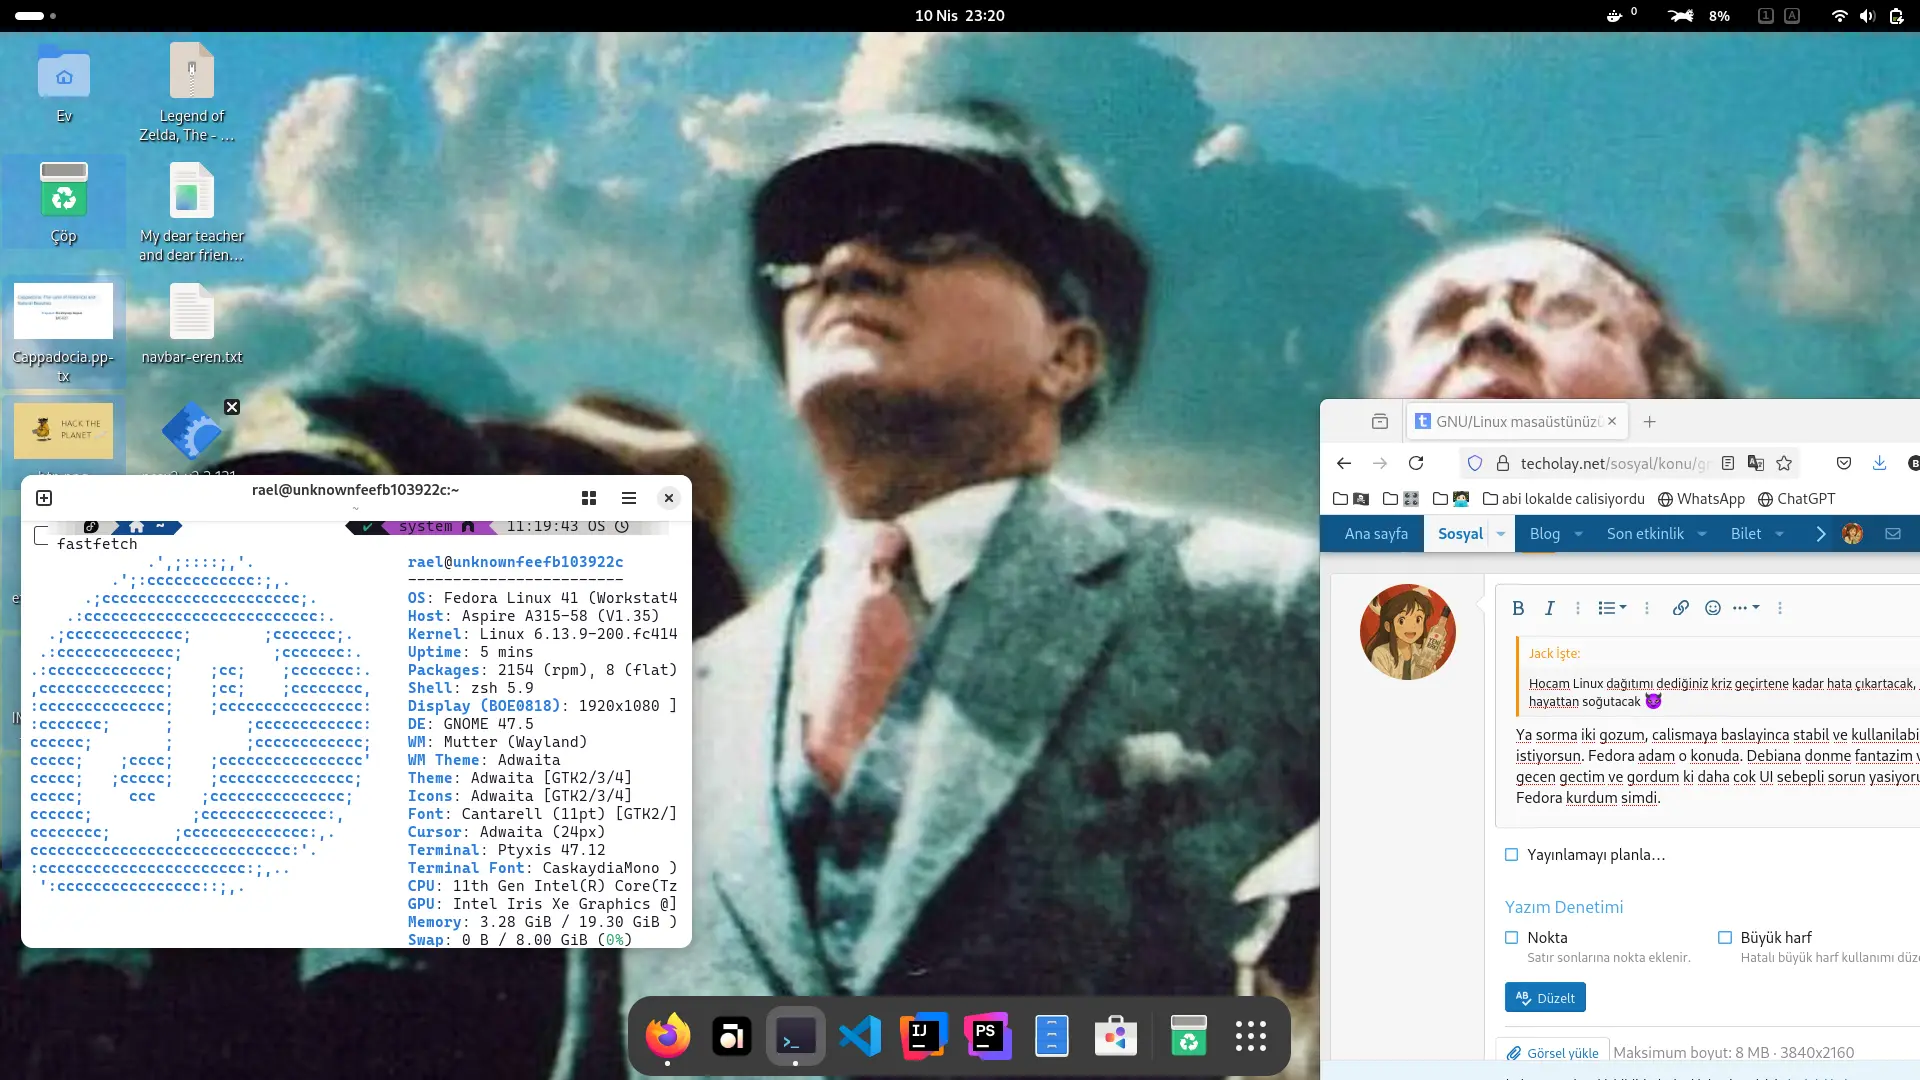The image size is (1920, 1080).
Task: Select navbar-eren.txt on the desktop
Action: [x=192, y=324]
